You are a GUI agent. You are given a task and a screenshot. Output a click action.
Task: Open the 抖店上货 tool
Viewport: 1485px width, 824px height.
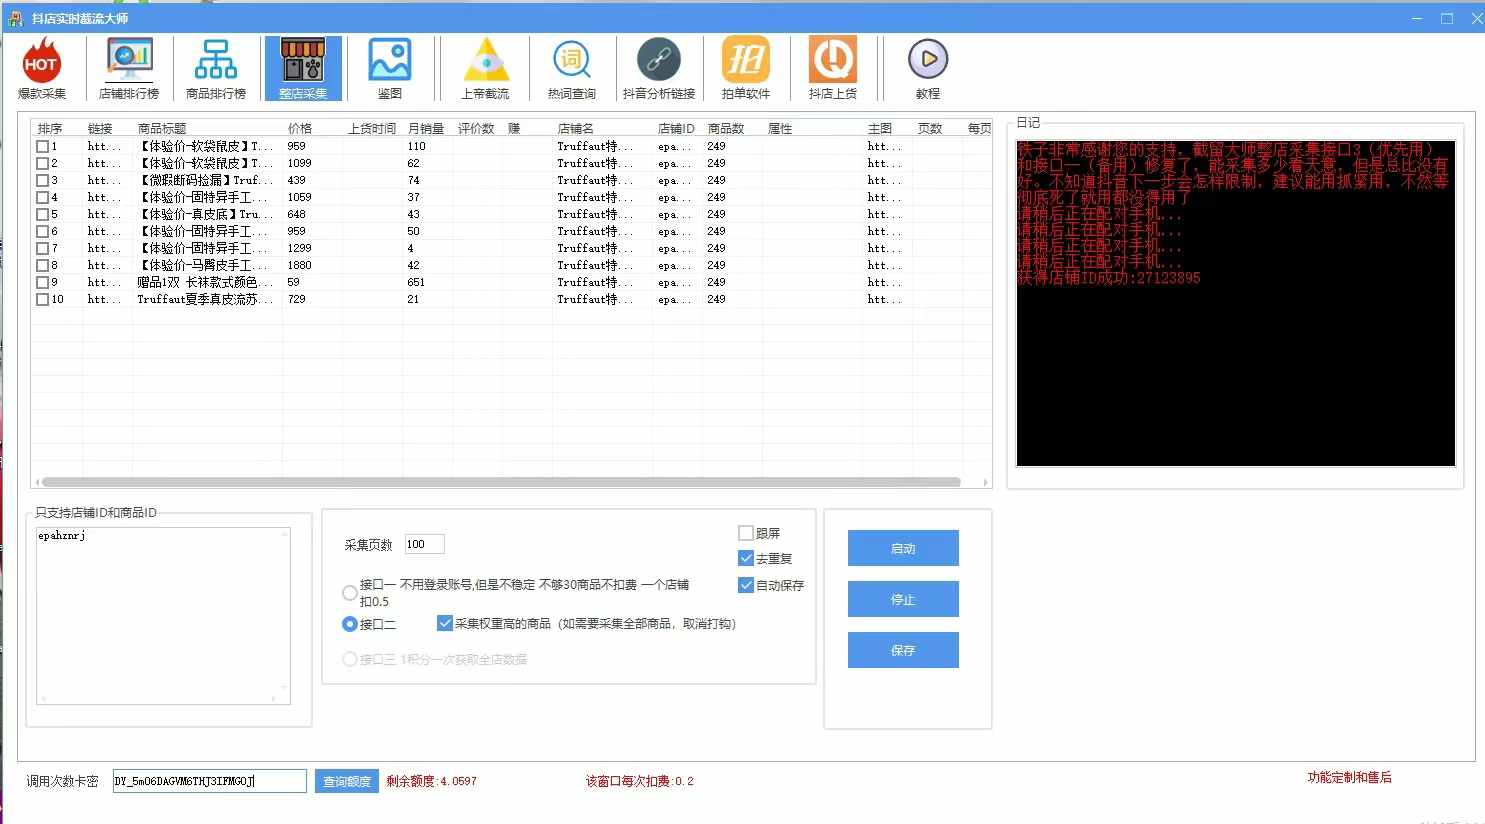click(x=832, y=68)
